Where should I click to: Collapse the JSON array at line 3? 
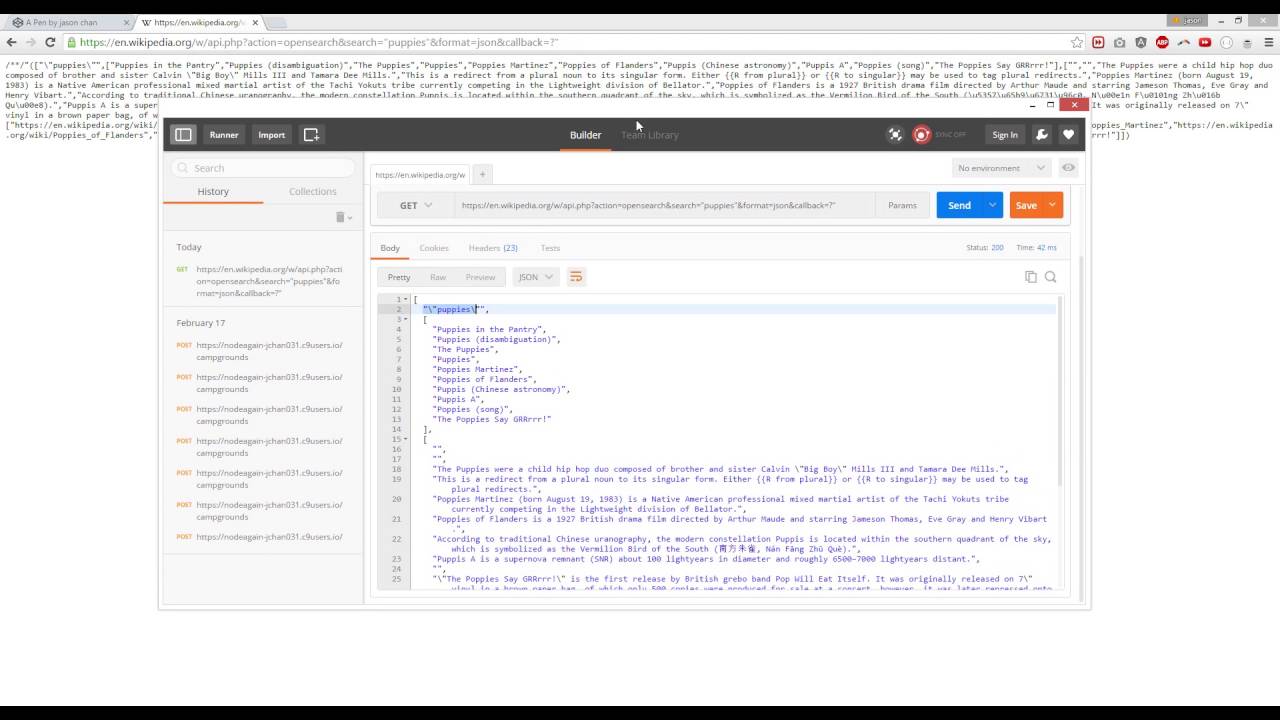pos(405,319)
